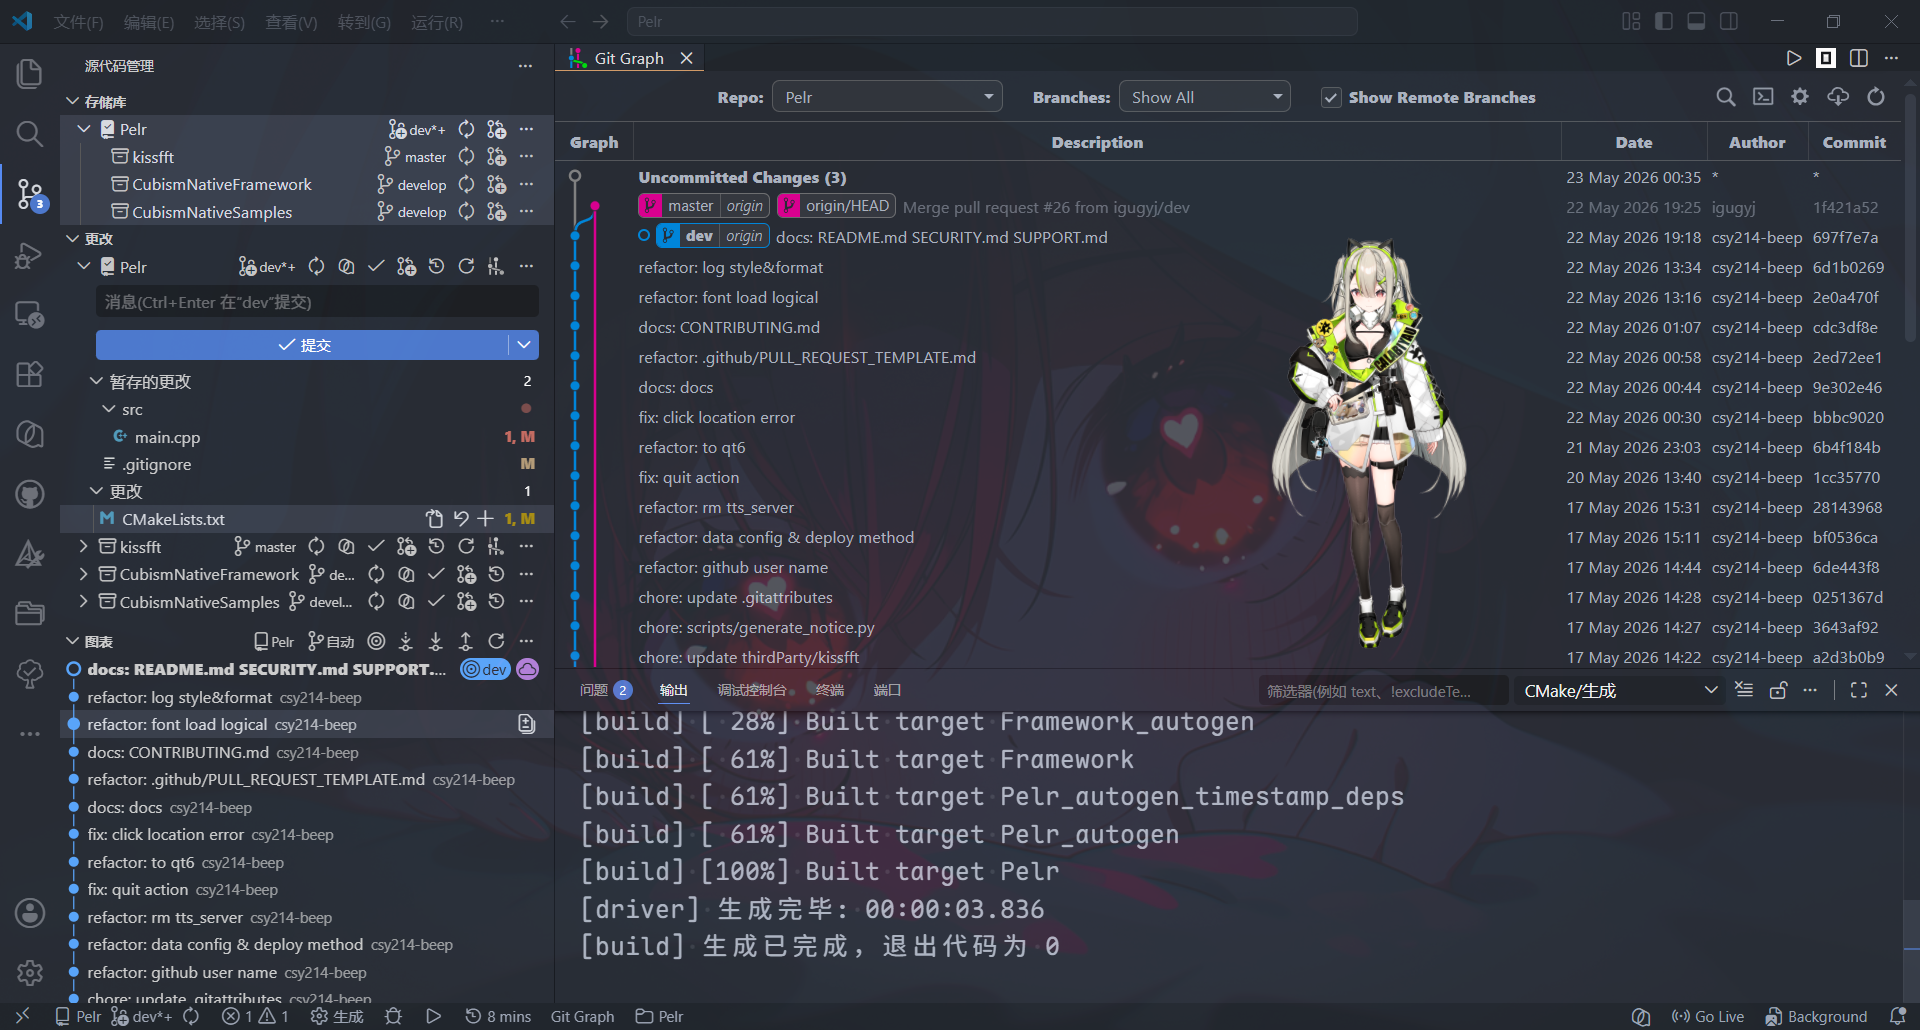Screen dimensions: 1920x1030
Task: Open the Repo dropdown showing Pelr
Action: coord(887,97)
